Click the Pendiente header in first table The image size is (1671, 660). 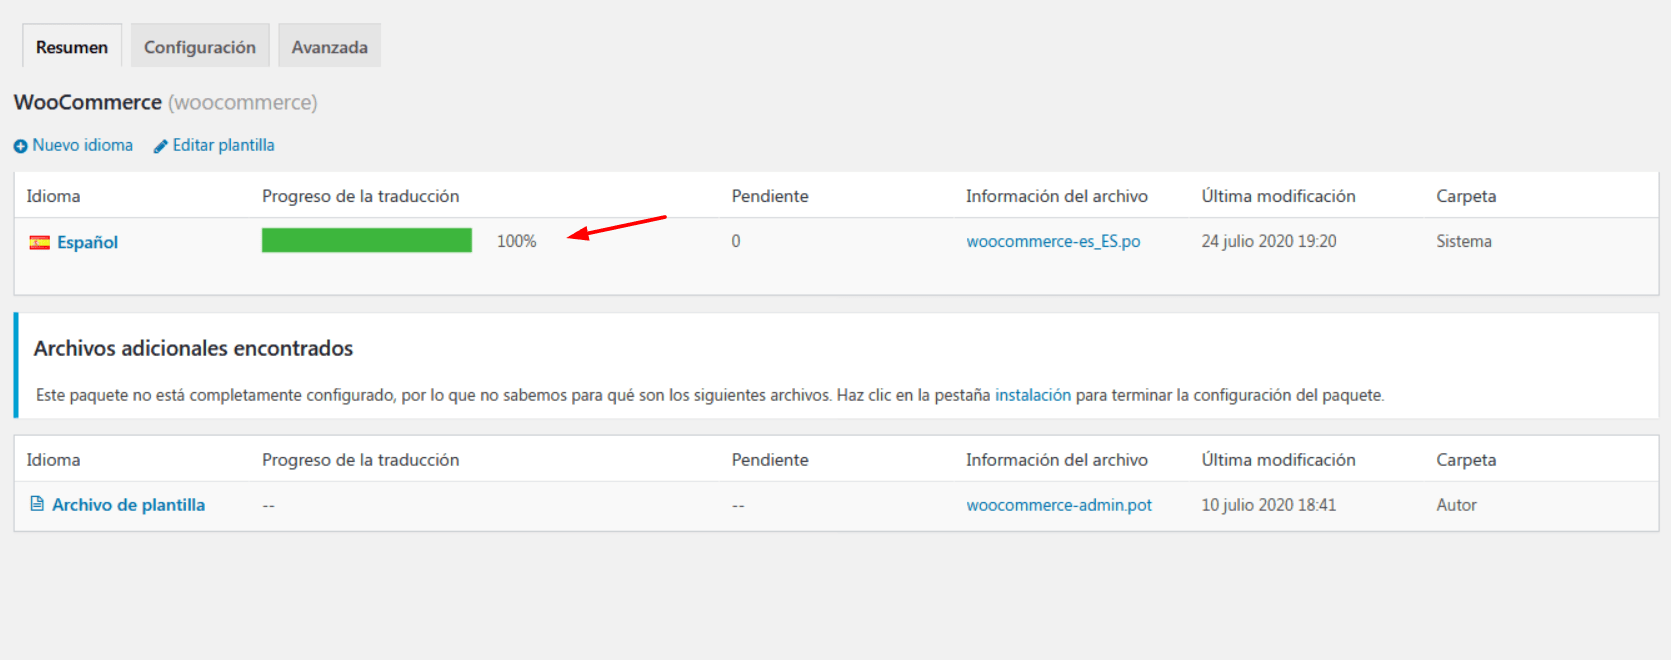point(769,196)
